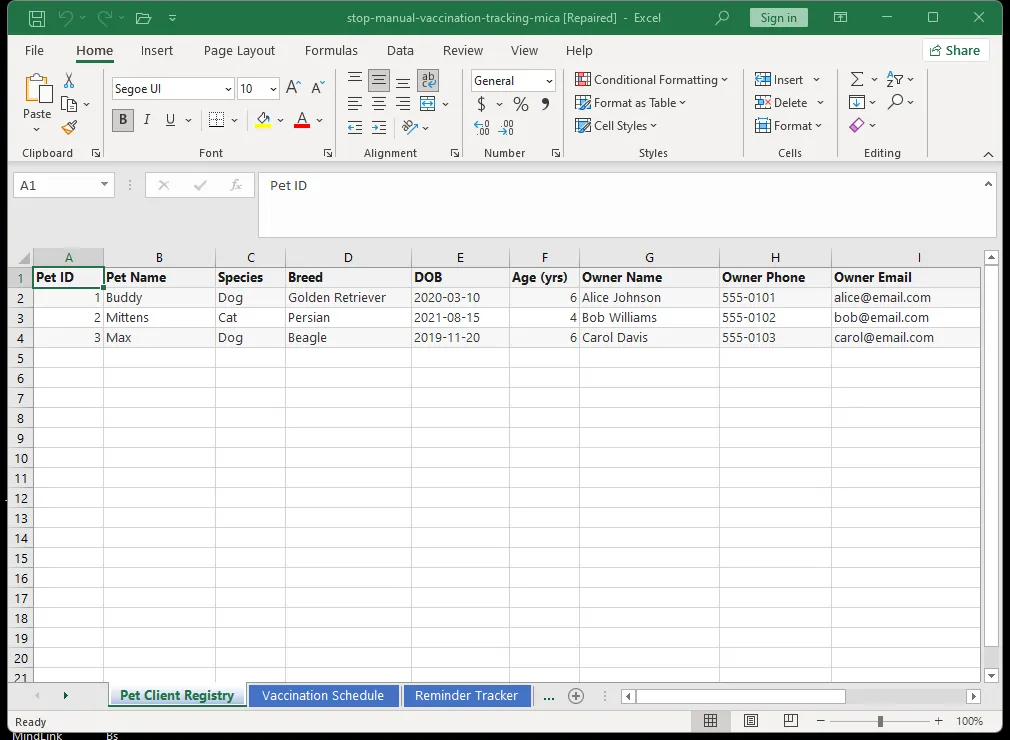Click the Find & Select magnifier icon
The height and width of the screenshot is (740, 1010).
click(895, 102)
